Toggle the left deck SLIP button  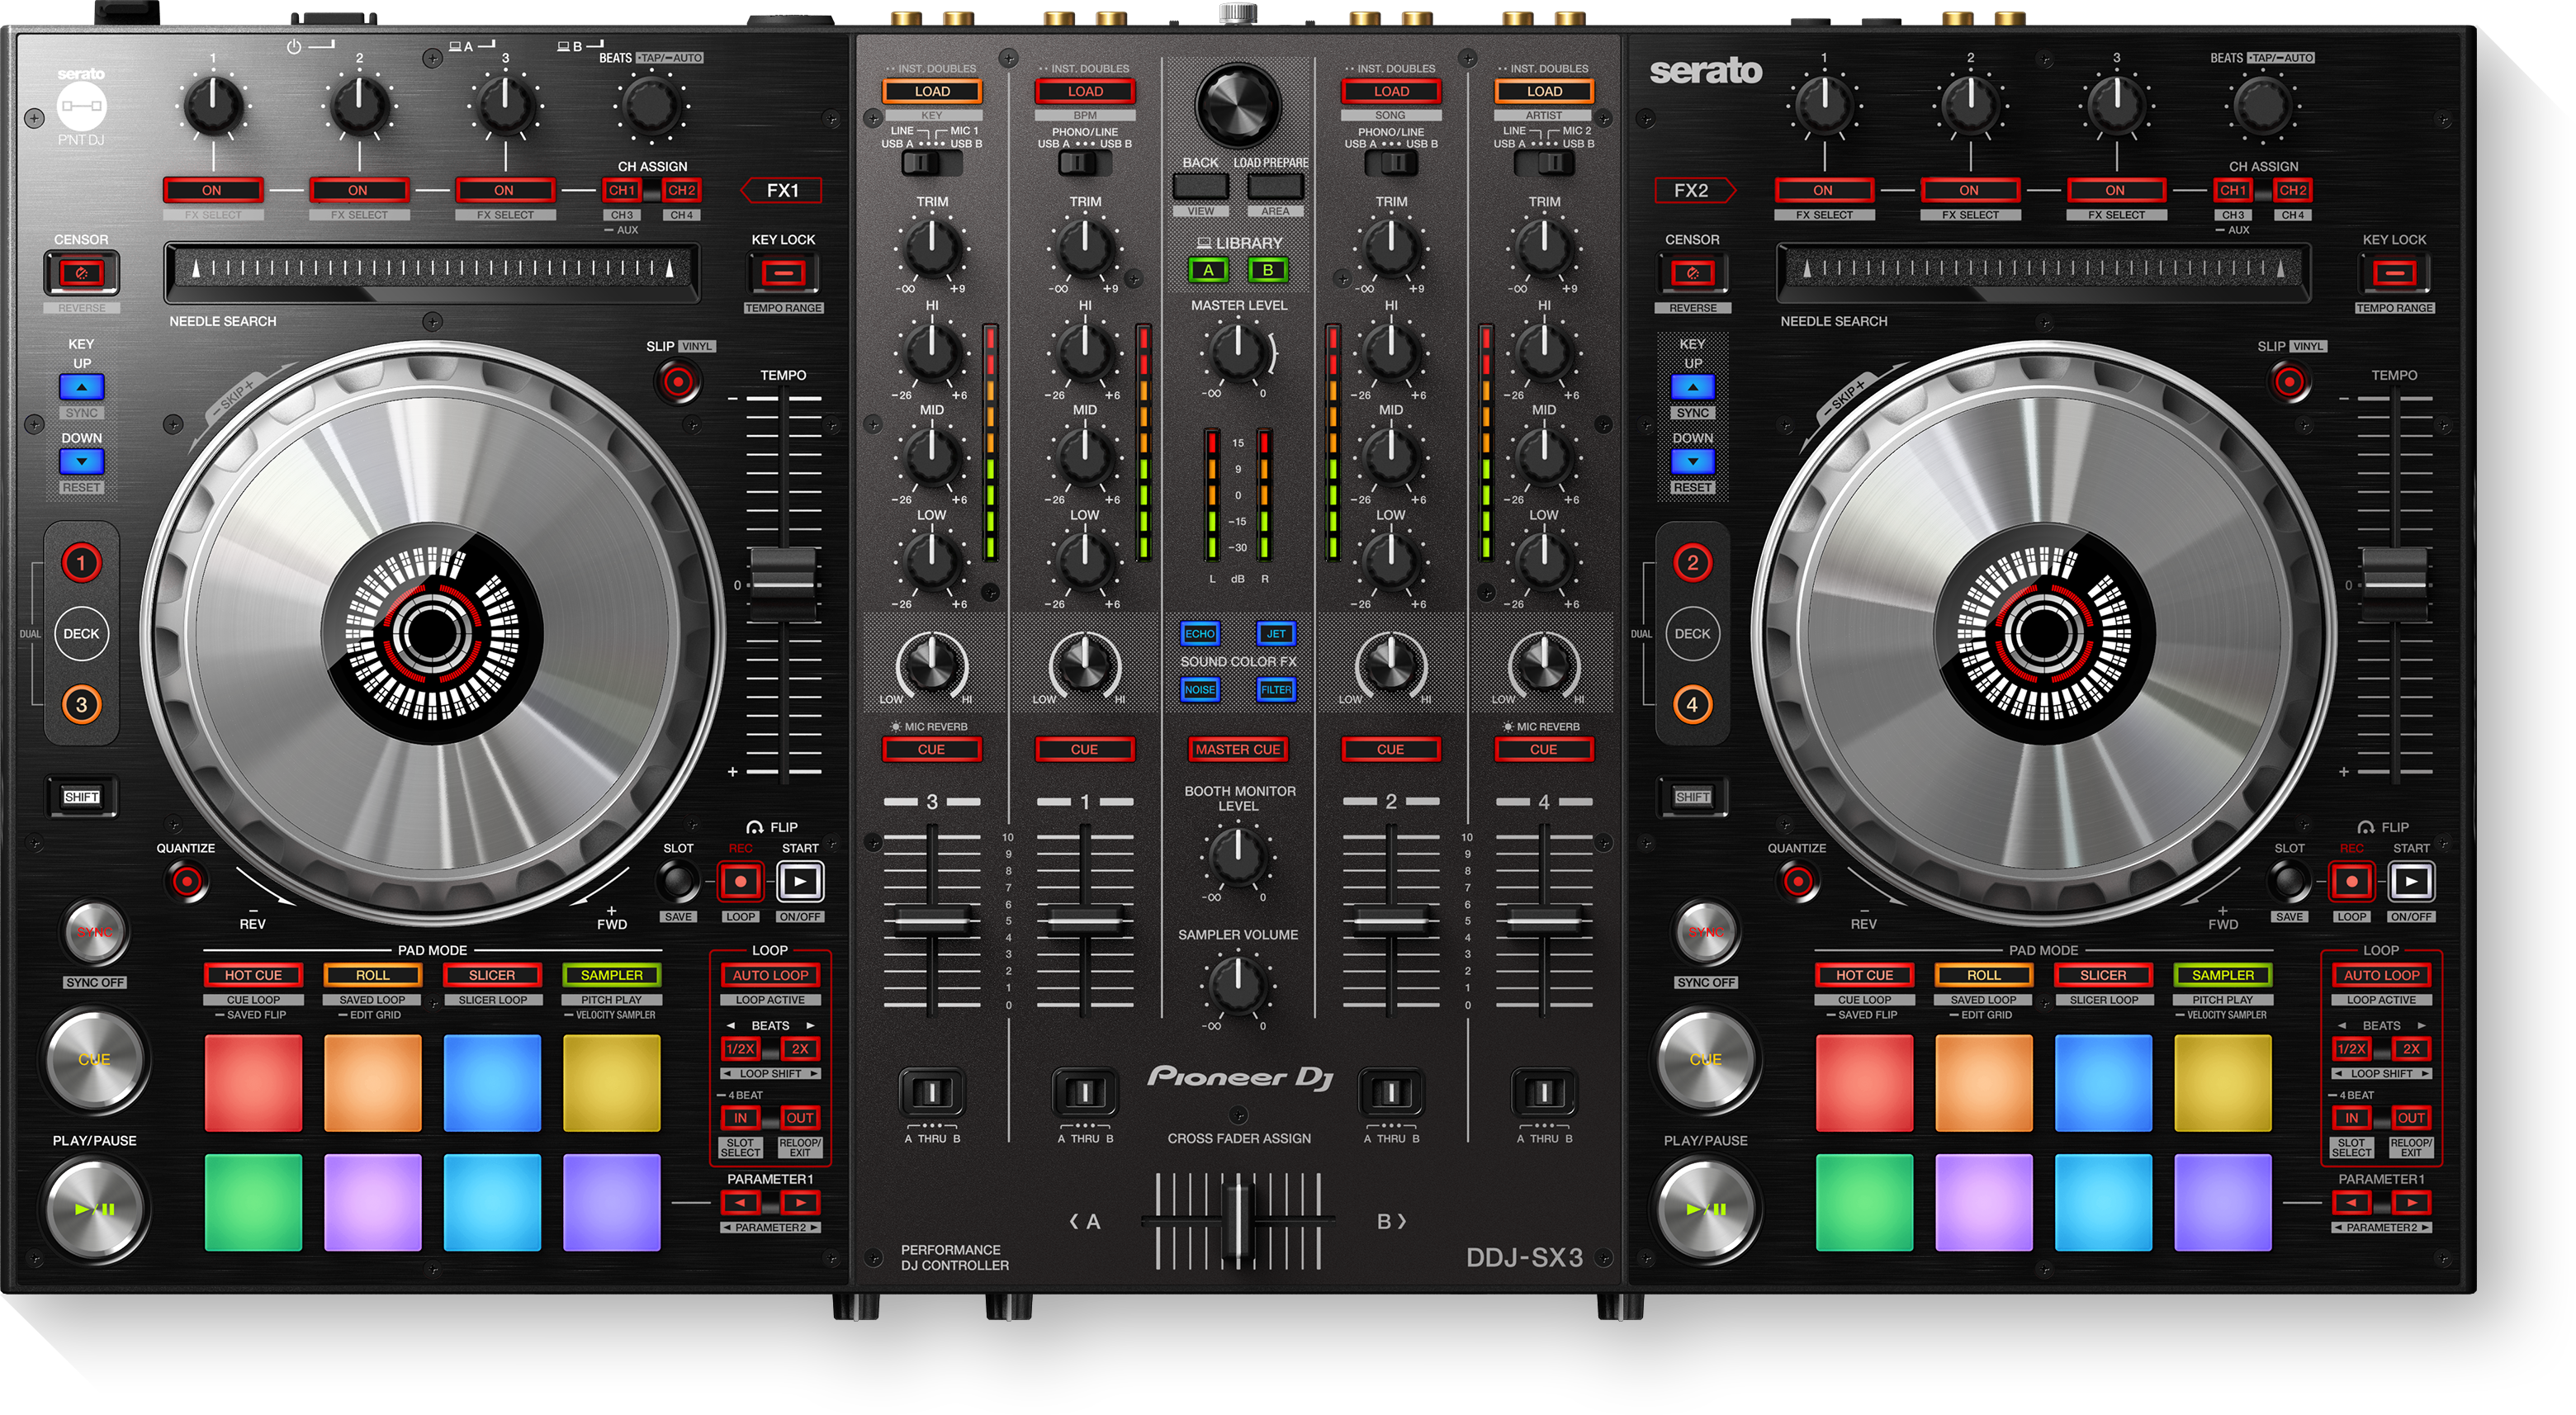coord(678,382)
